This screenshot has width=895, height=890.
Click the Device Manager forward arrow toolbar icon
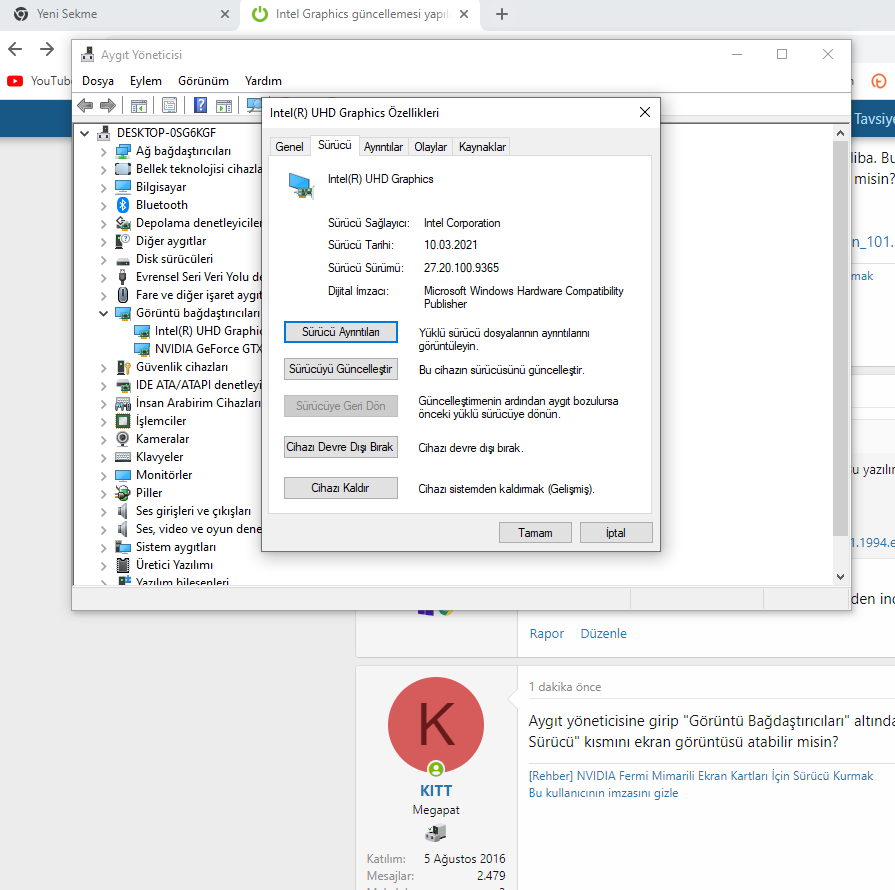(x=108, y=106)
